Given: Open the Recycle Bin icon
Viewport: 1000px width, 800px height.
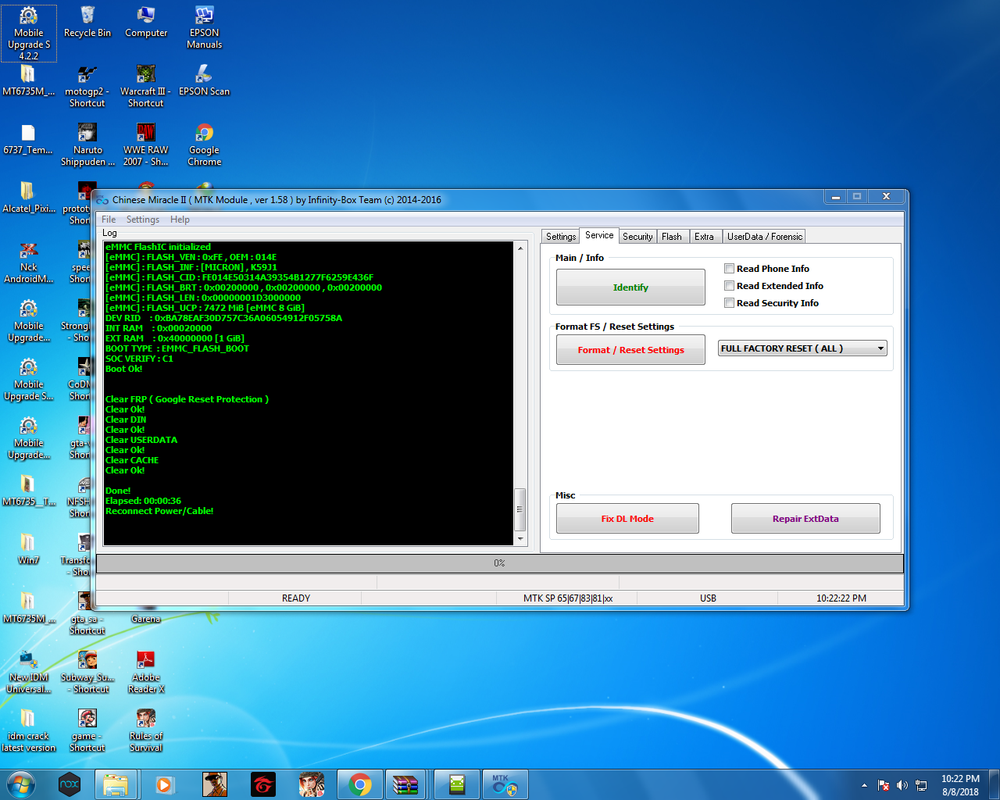Looking at the screenshot, I should 87,23.
